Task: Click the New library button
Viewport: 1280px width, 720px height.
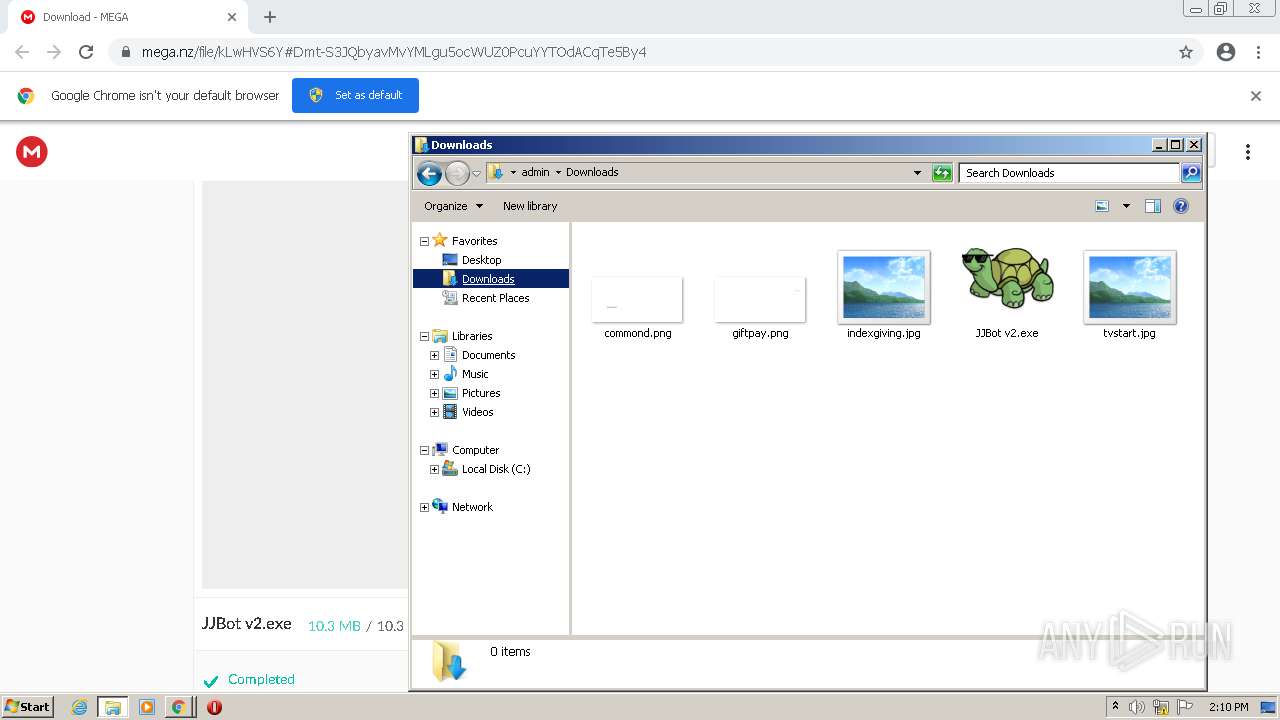Action: (530, 206)
